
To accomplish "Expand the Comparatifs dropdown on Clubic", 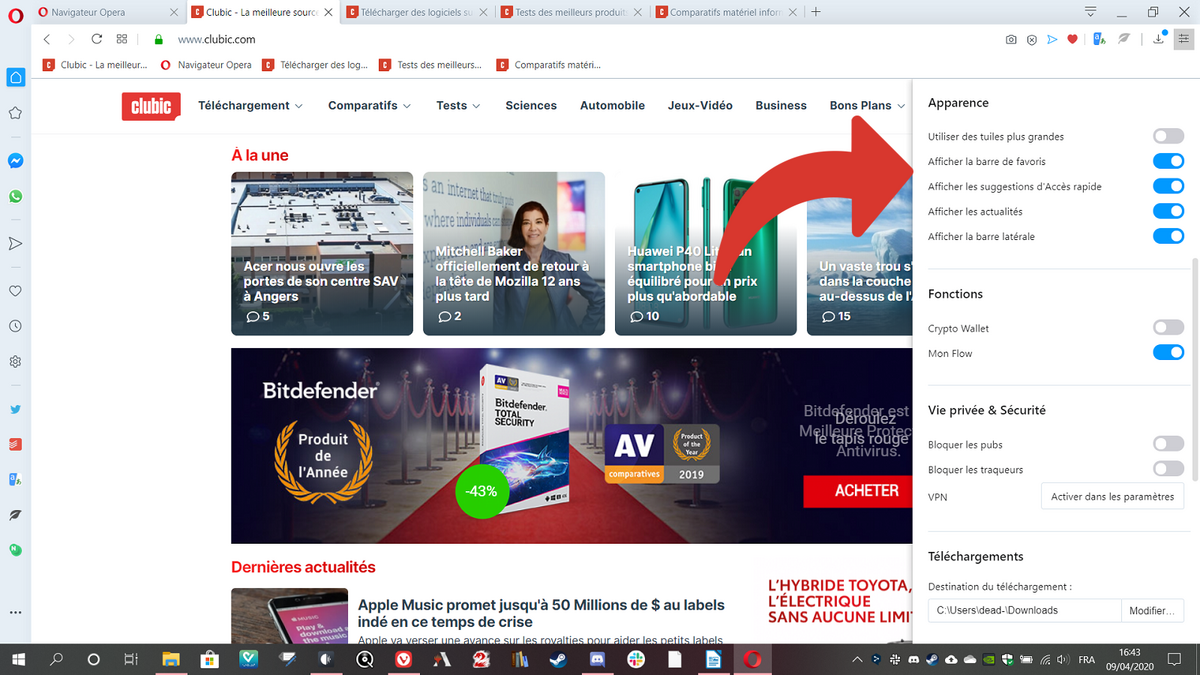I will click(x=370, y=105).
